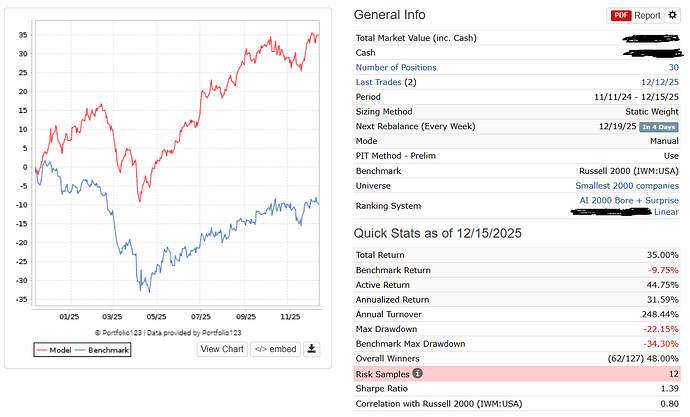Screen dimensions: 690x417
Task: Click the red PDF icon
Action: 621,16
